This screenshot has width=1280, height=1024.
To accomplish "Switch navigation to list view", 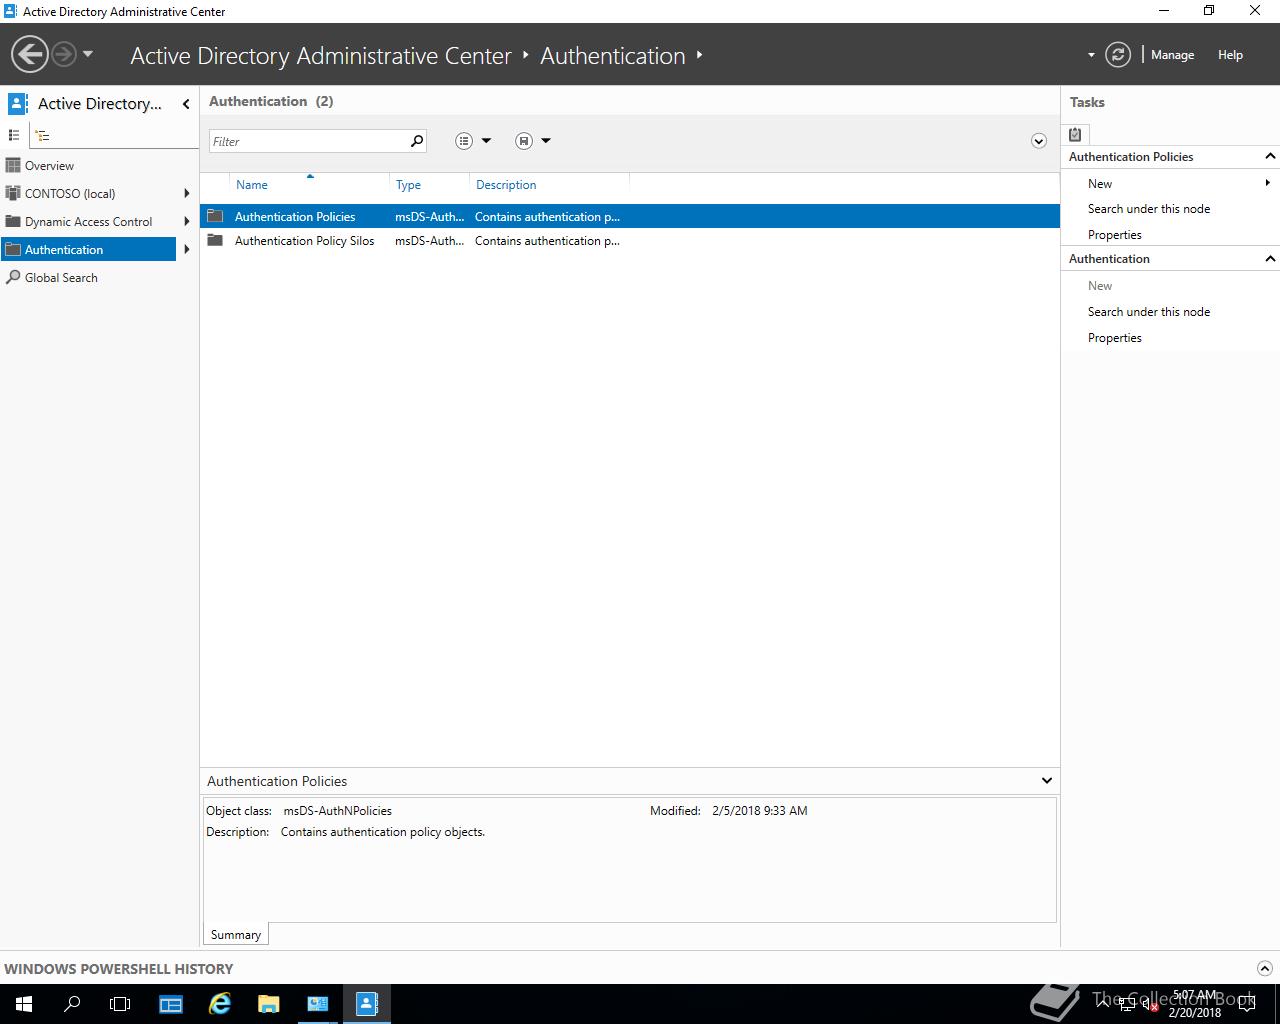I will (14, 135).
